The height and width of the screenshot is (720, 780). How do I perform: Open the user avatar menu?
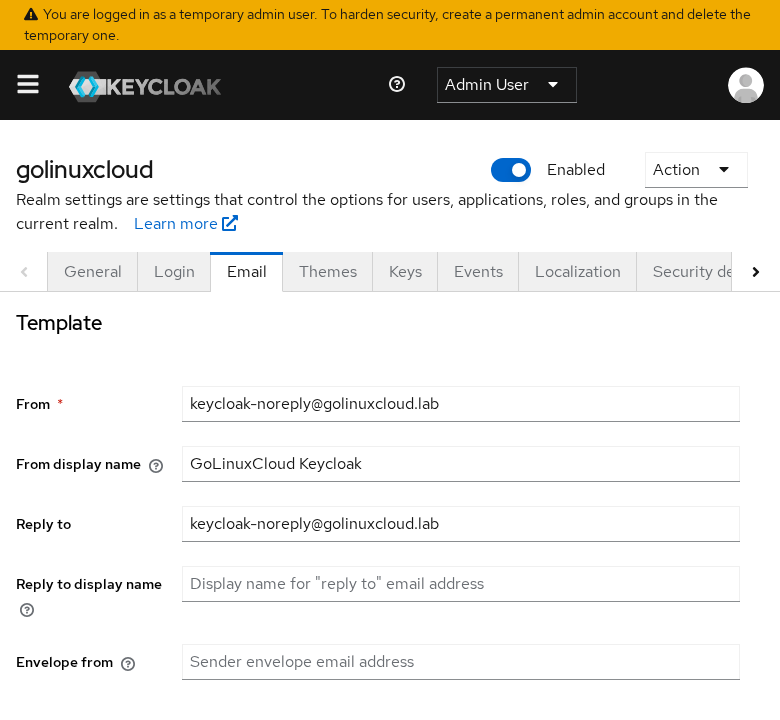coord(745,85)
